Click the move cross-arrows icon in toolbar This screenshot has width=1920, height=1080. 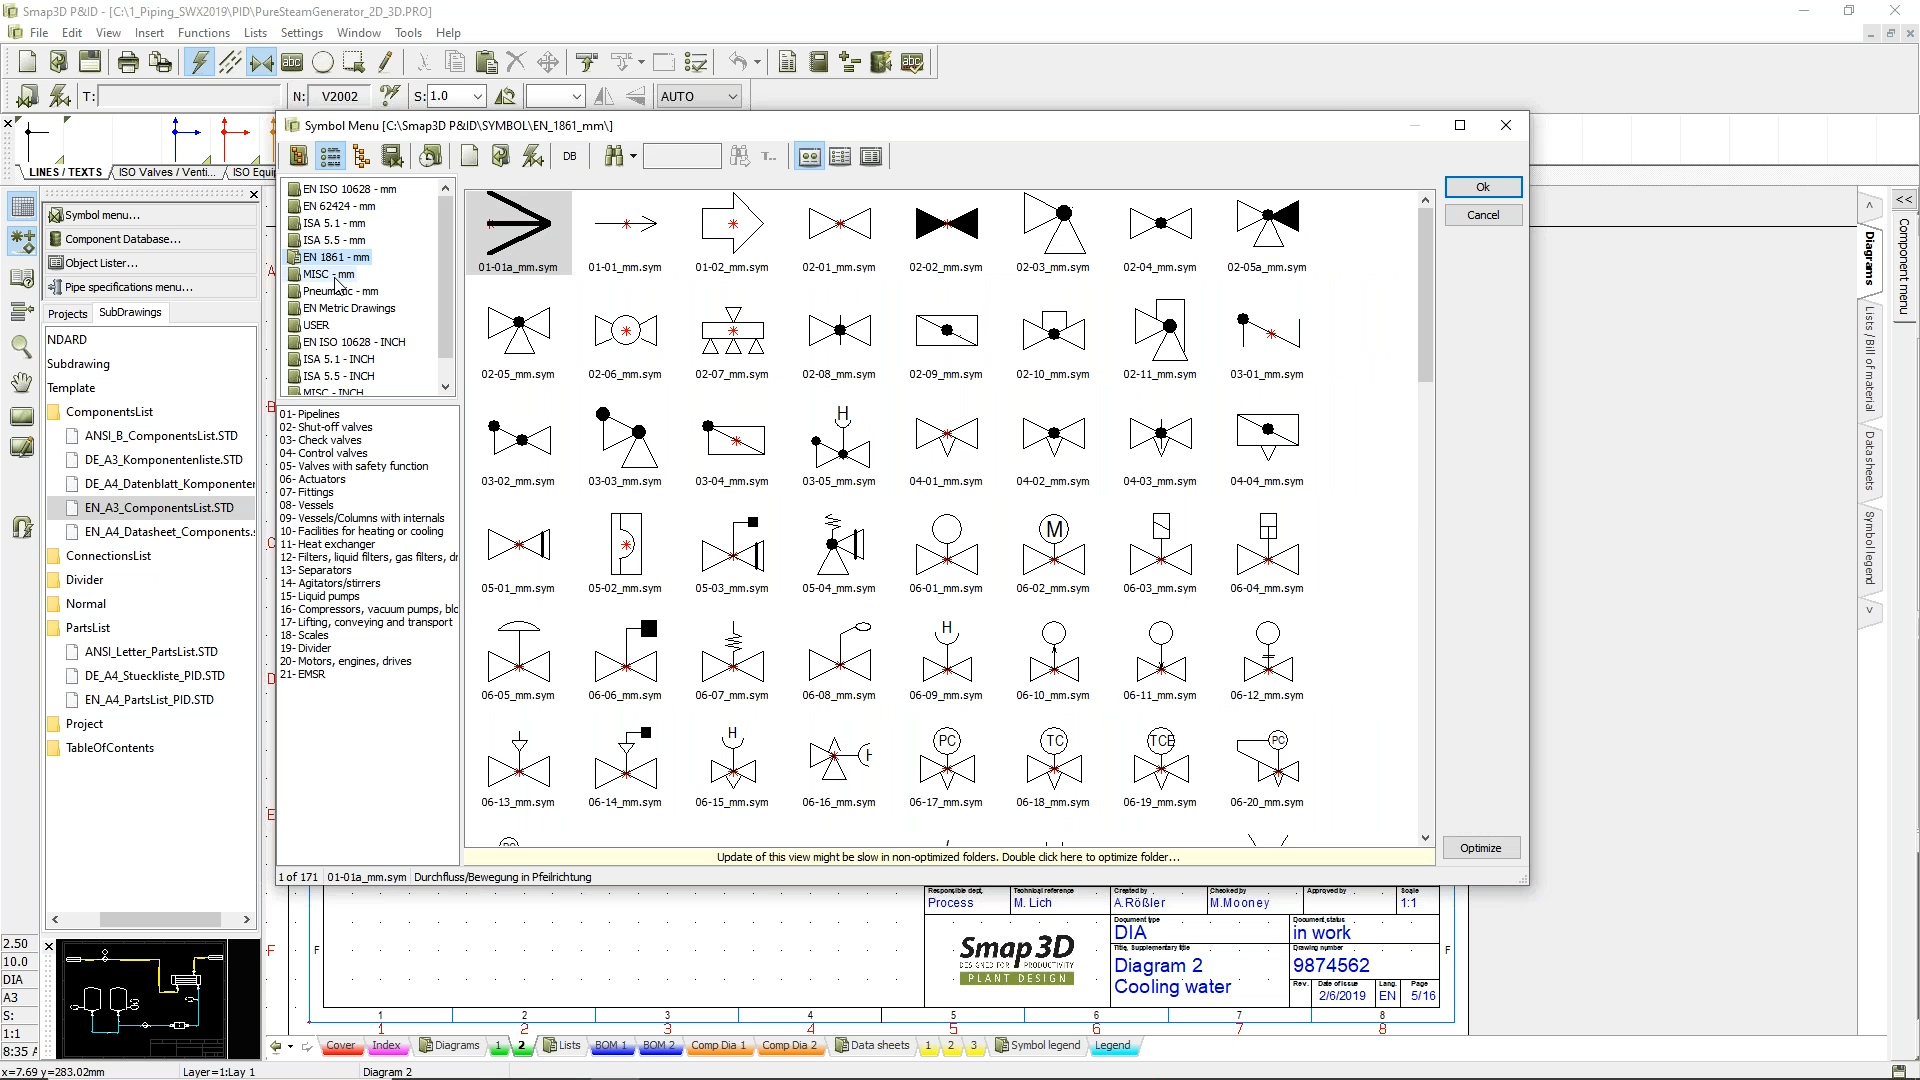point(548,62)
